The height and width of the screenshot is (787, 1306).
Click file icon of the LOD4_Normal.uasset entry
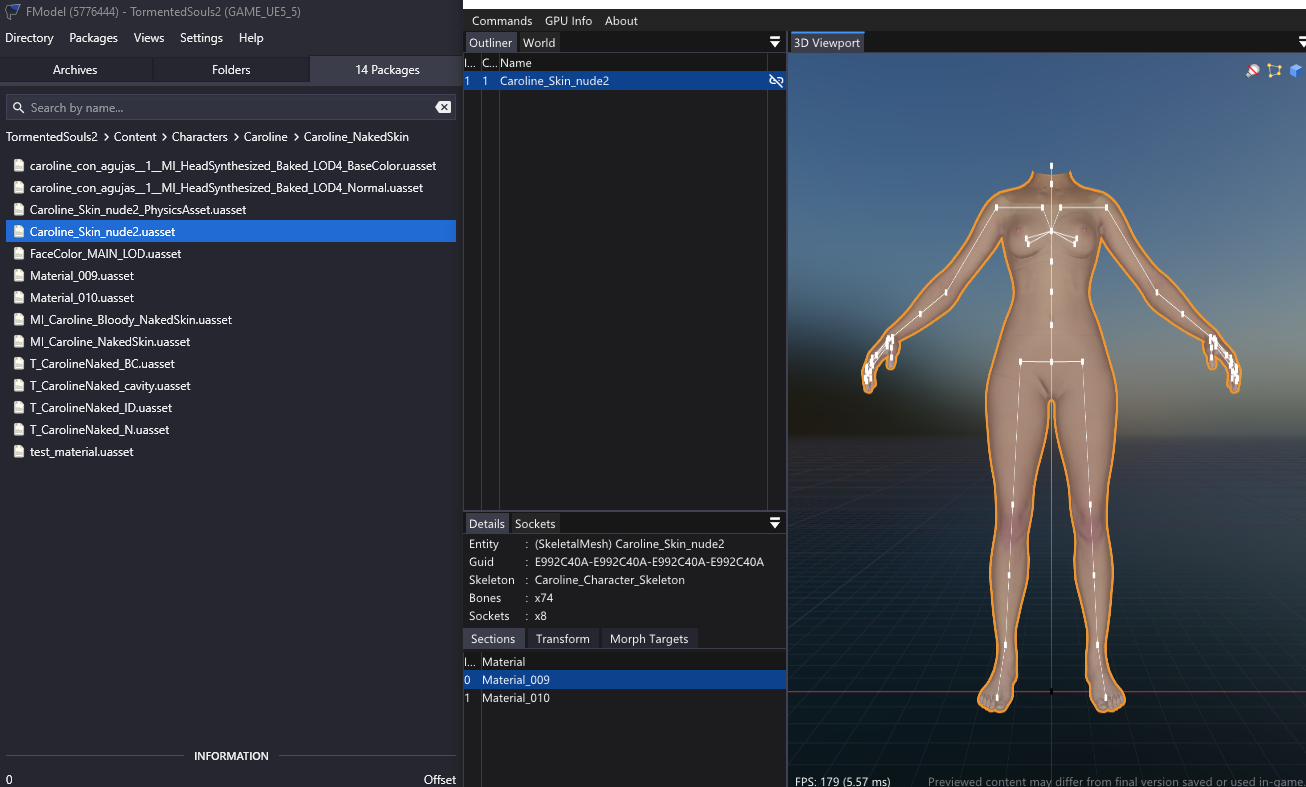[x=19, y=188]
